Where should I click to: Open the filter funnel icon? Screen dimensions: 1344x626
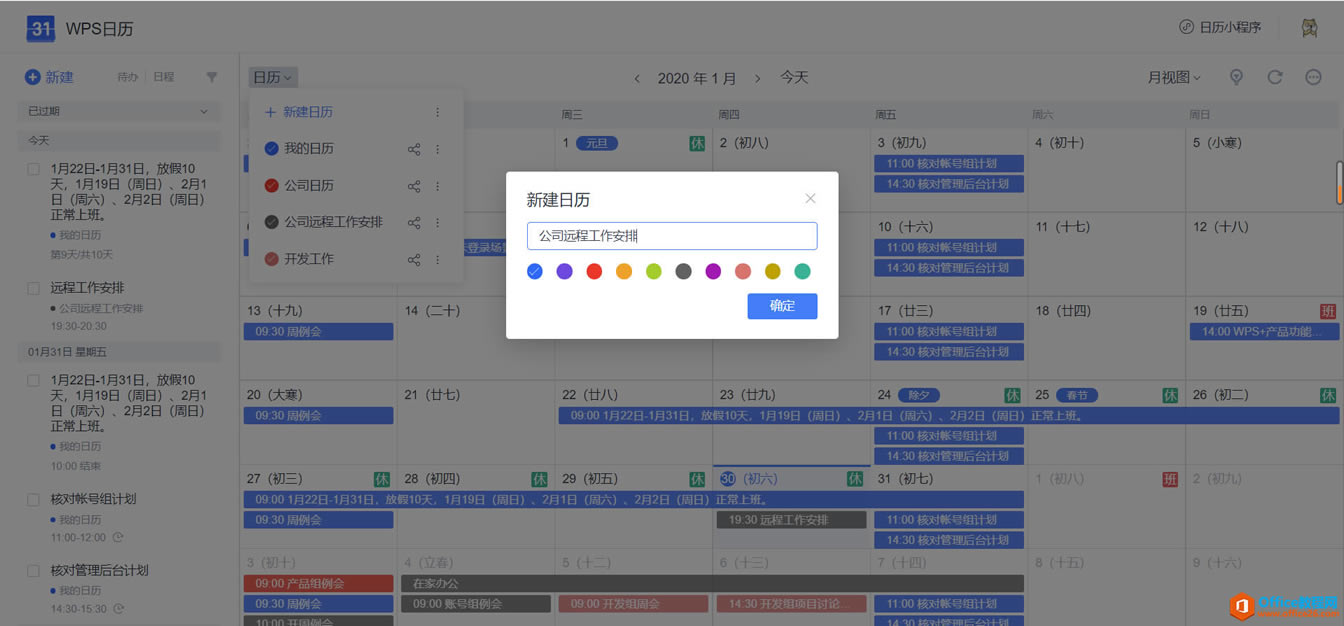point(212,77)
